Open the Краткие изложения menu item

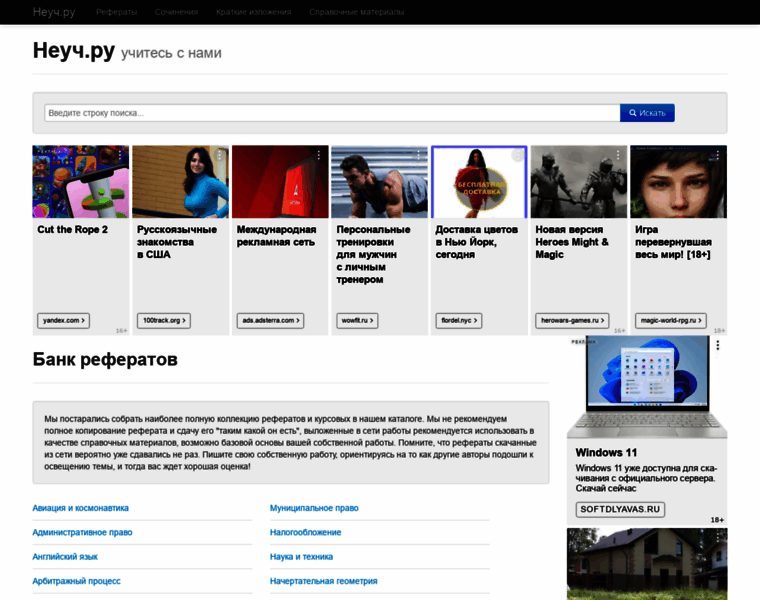tap(253, 12)
